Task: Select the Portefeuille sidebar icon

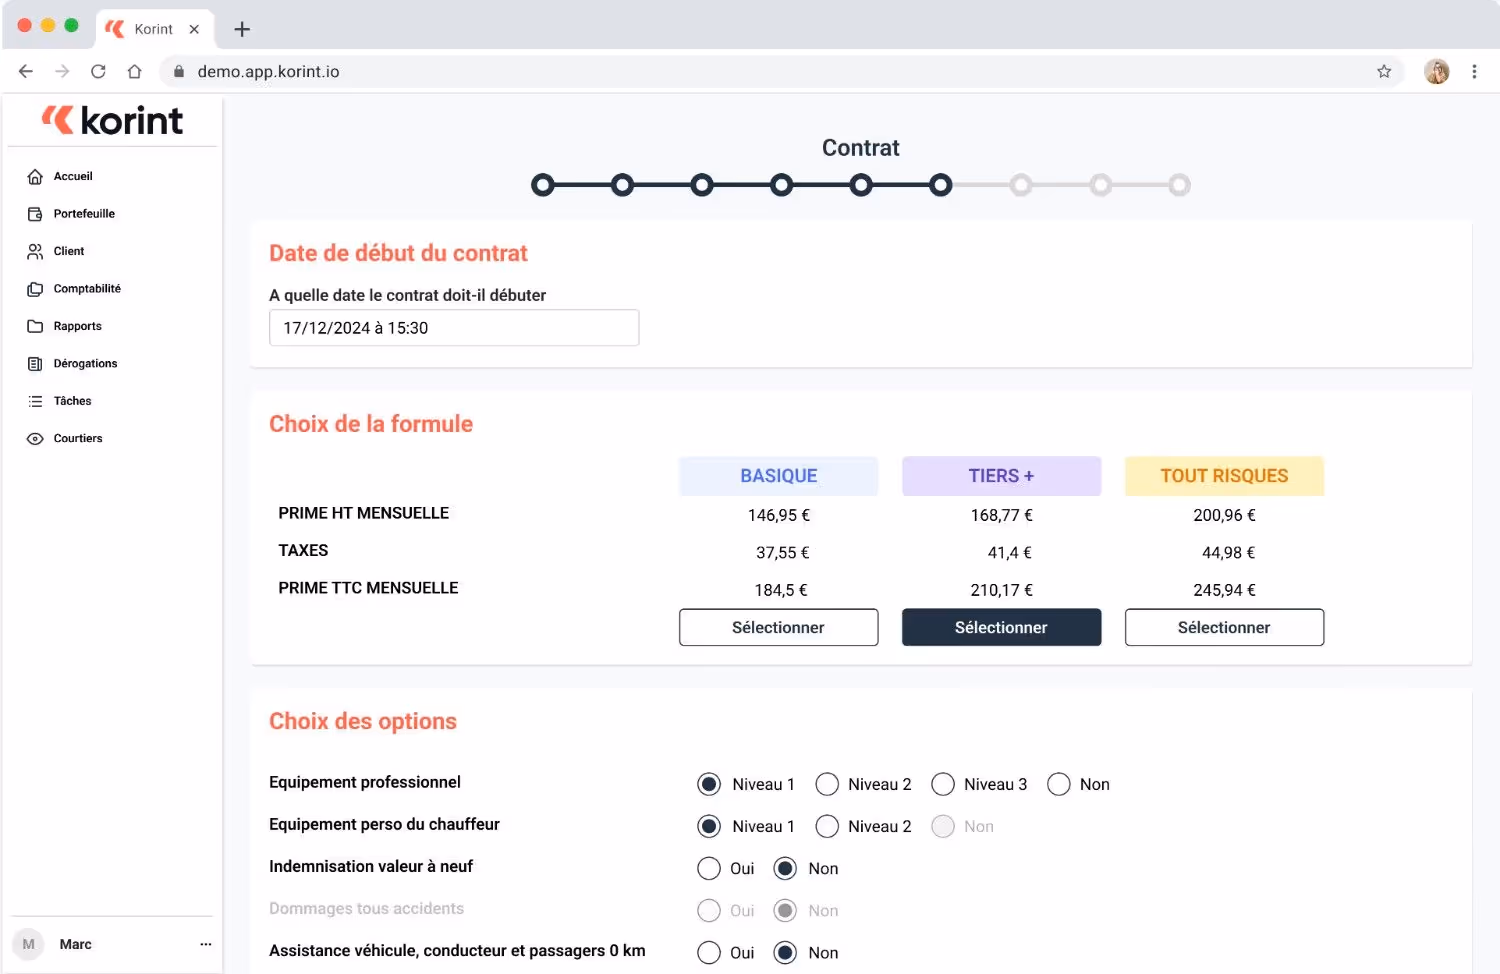Action: 36,213
